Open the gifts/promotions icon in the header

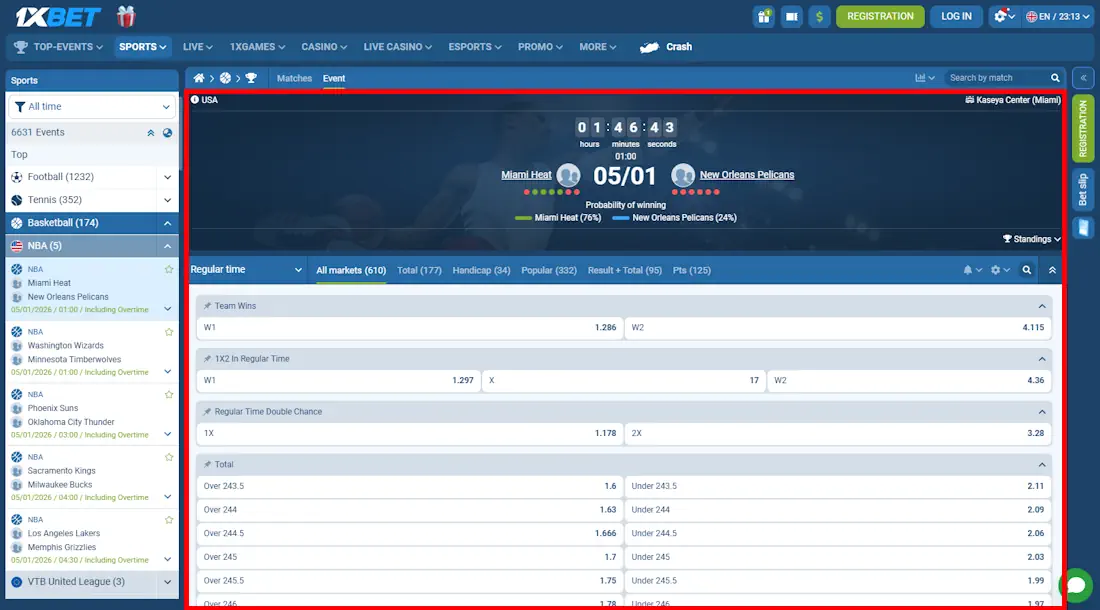(x=763, y=17)
